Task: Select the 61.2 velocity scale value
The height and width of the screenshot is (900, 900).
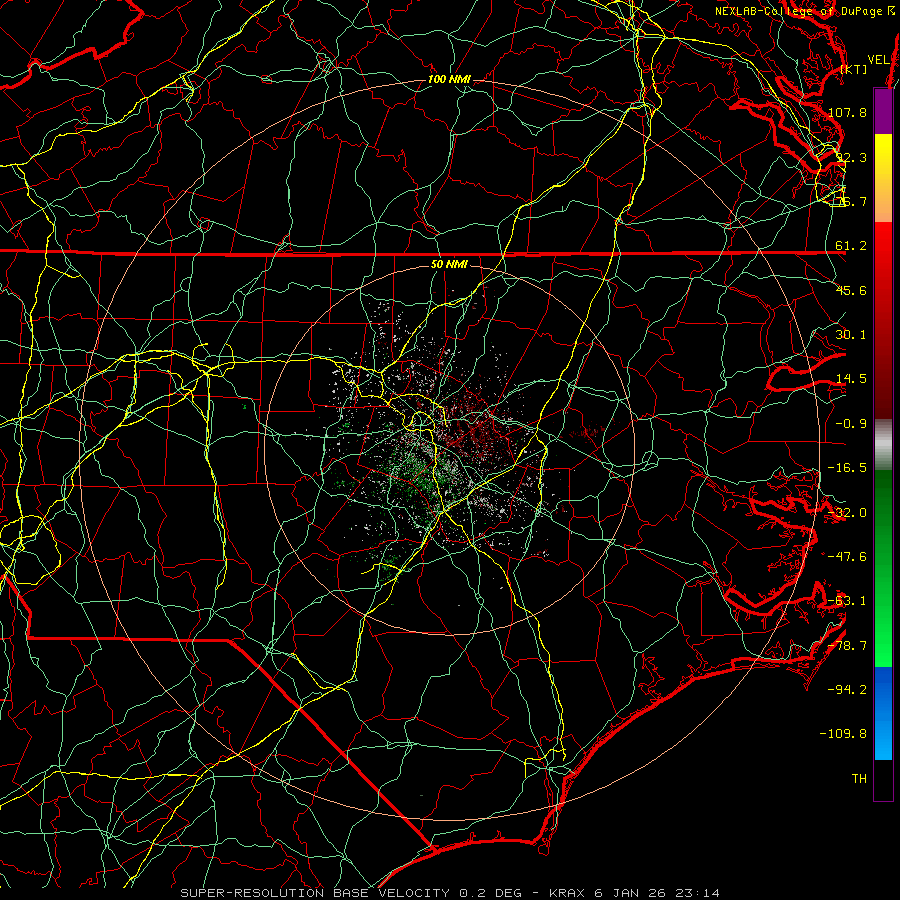Action: 851,246
